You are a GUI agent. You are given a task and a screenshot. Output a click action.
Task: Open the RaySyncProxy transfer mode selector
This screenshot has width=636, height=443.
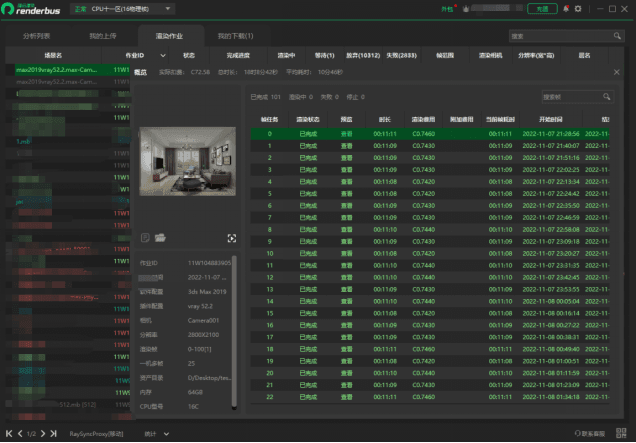tap(97, 434)
